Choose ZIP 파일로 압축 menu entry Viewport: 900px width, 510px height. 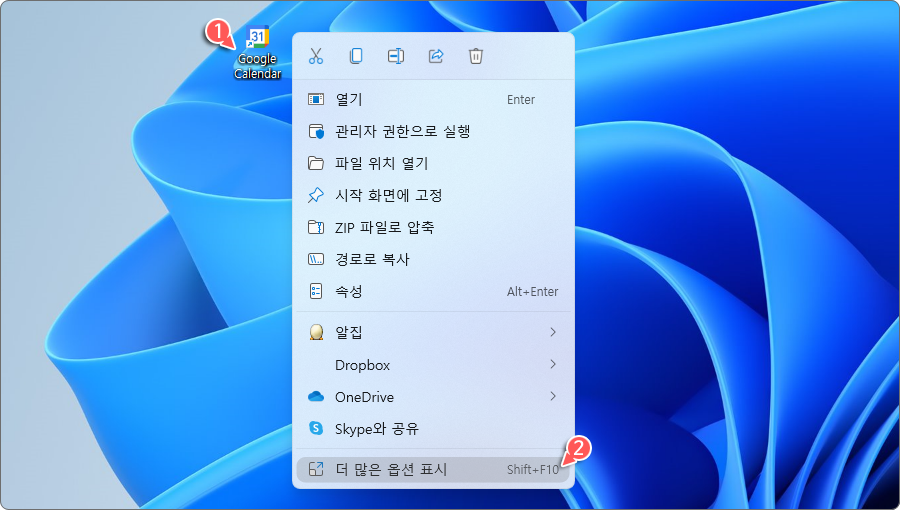tap(433, 227)
